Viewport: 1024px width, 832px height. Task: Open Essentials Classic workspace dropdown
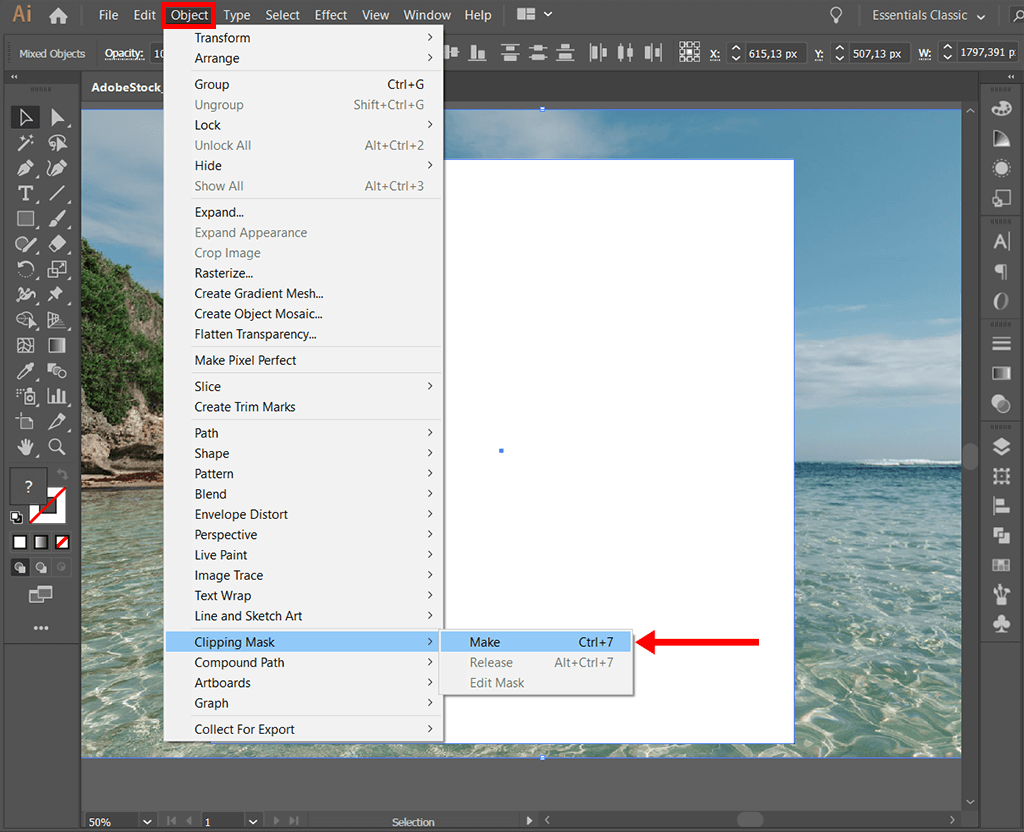click(929, 15)
